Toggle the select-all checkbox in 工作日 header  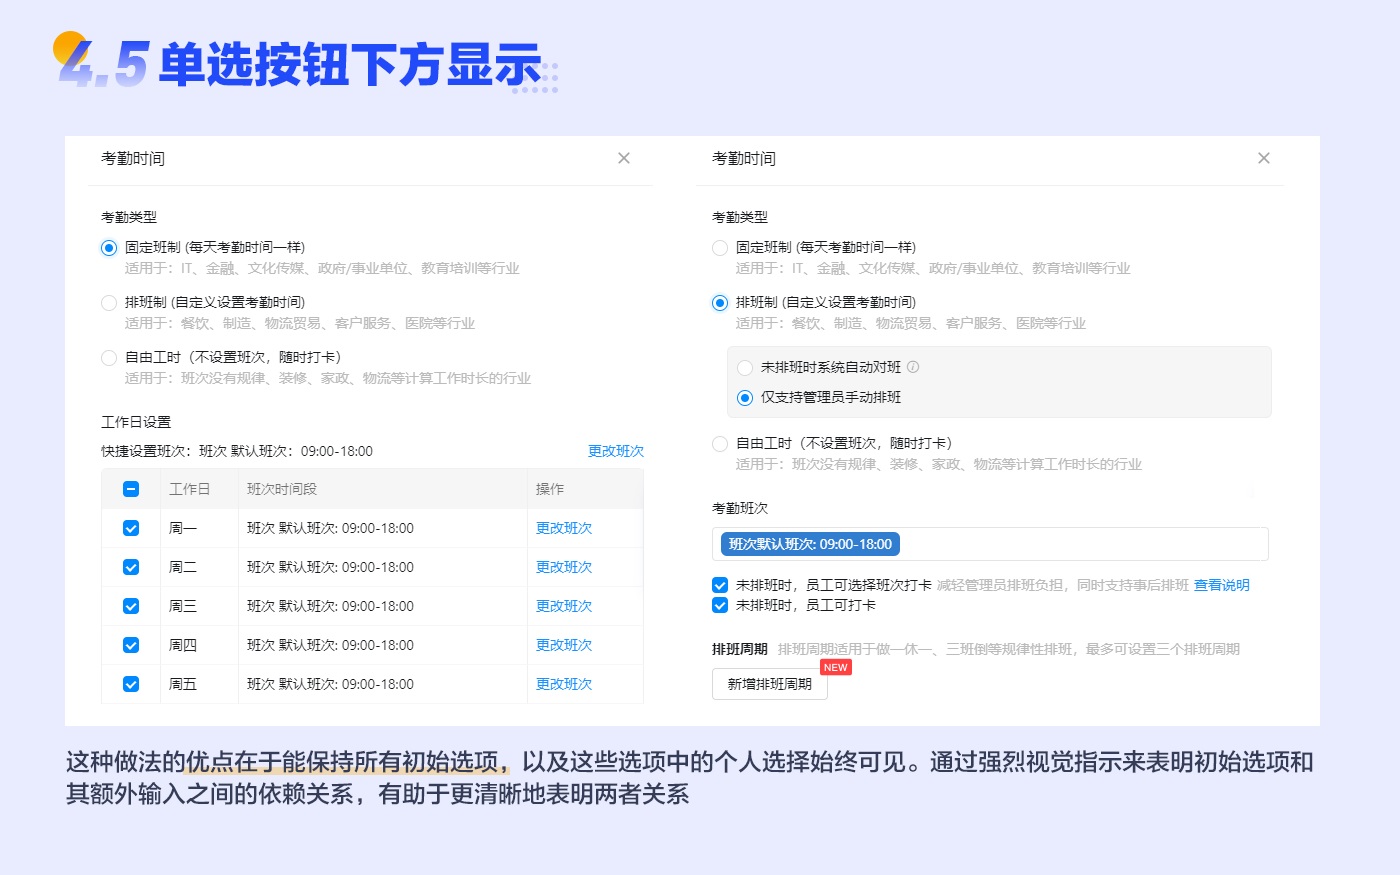point(131,489)
